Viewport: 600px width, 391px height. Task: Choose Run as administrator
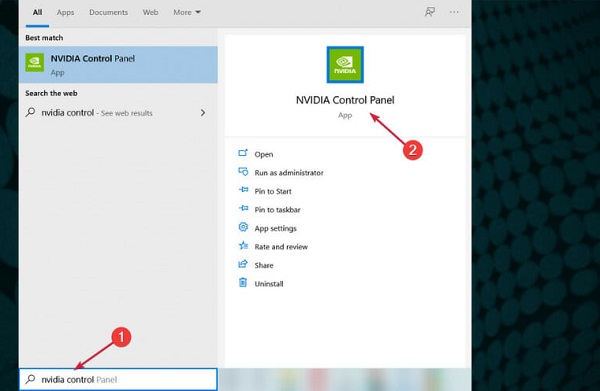289,173
